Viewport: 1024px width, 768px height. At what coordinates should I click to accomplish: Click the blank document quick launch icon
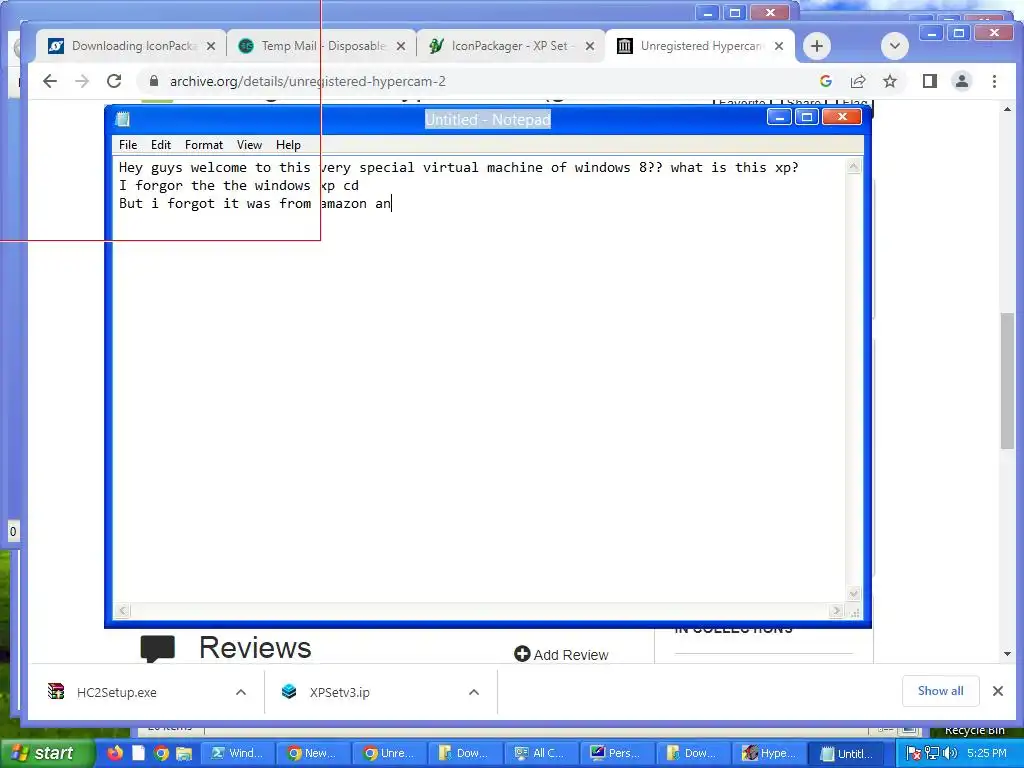coord(138,753)
